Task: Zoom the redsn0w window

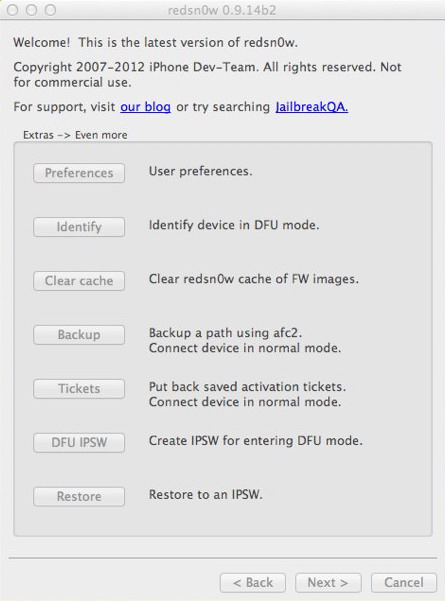Action: coord(50,10)
